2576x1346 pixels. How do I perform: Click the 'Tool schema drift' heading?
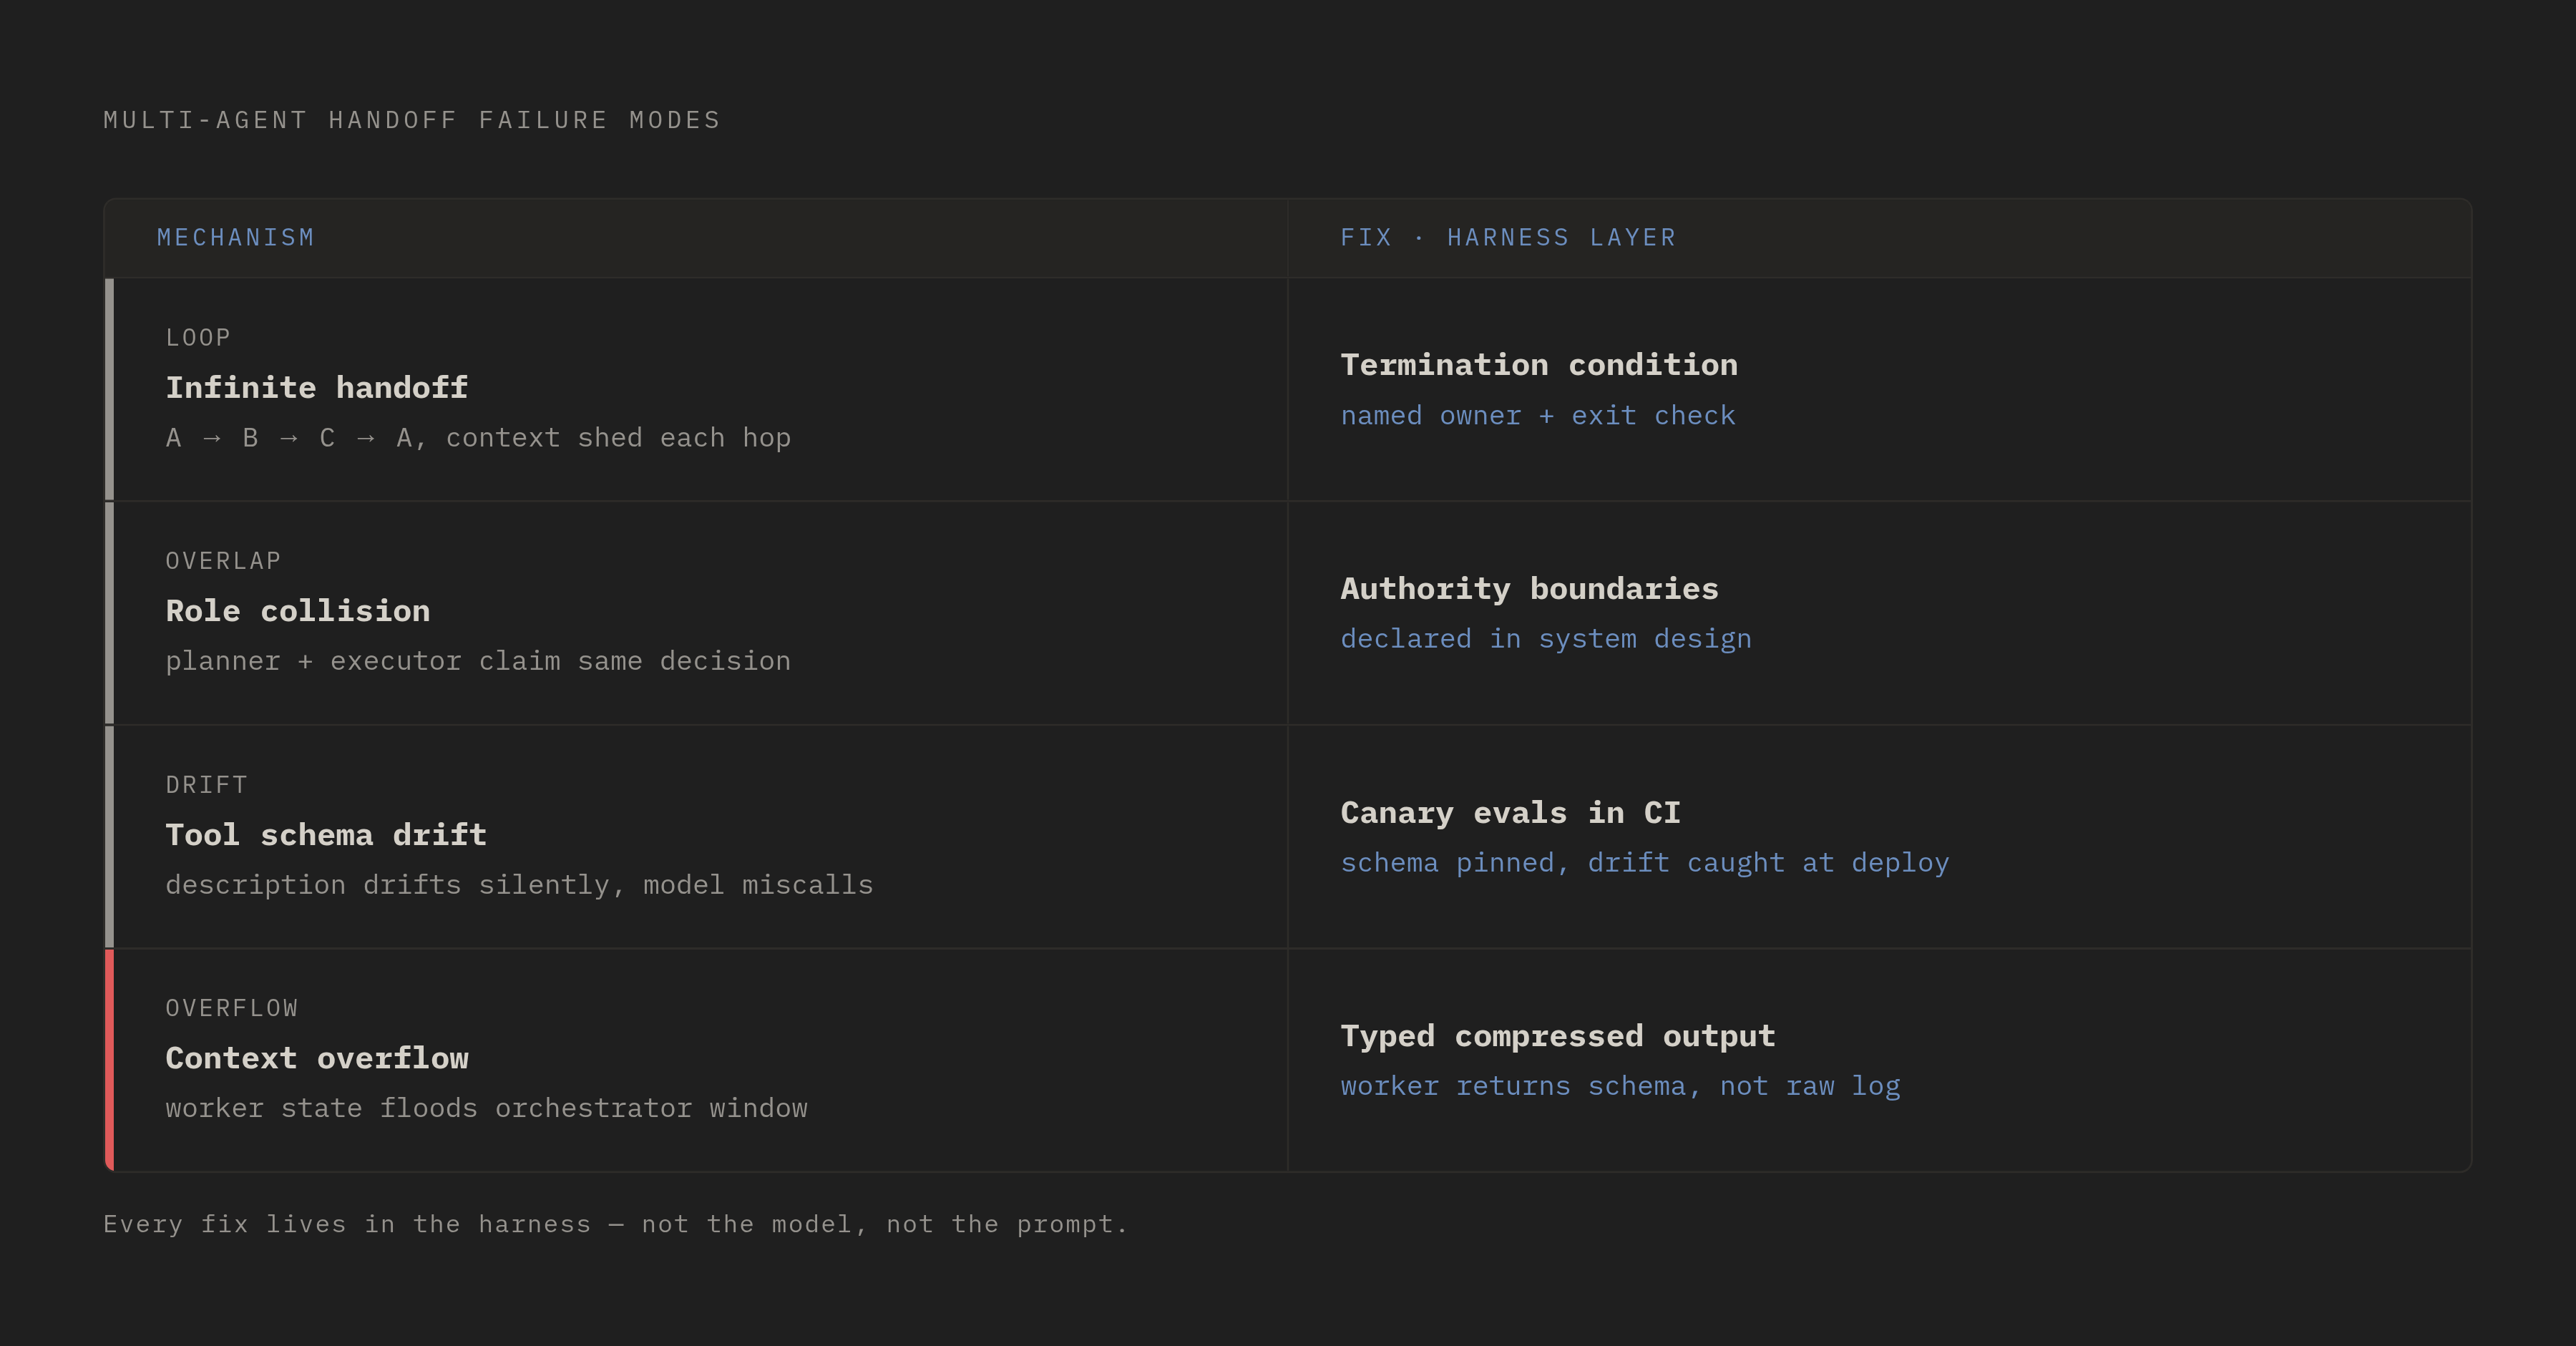point(326,835)
